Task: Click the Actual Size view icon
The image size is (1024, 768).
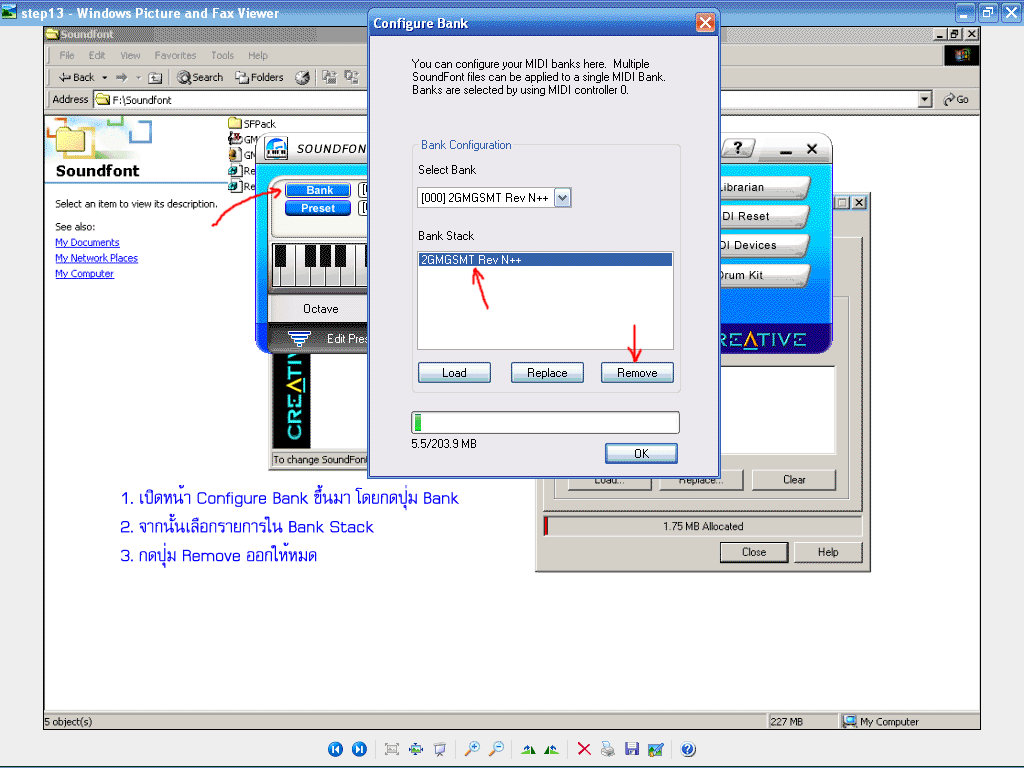Action: tap(416, 749)
